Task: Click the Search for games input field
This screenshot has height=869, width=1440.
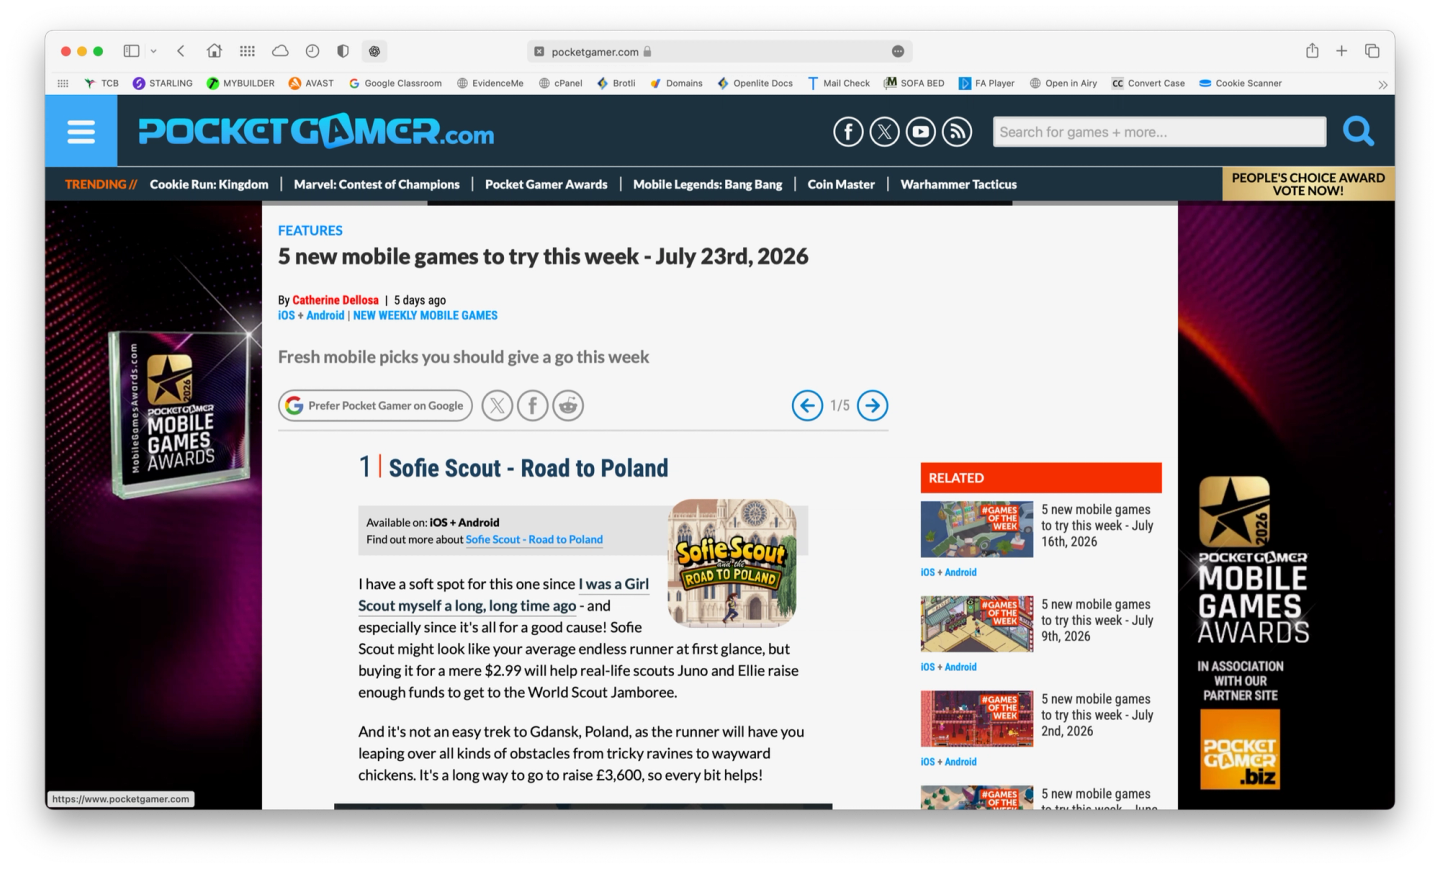Action: tap(1159, 132)
